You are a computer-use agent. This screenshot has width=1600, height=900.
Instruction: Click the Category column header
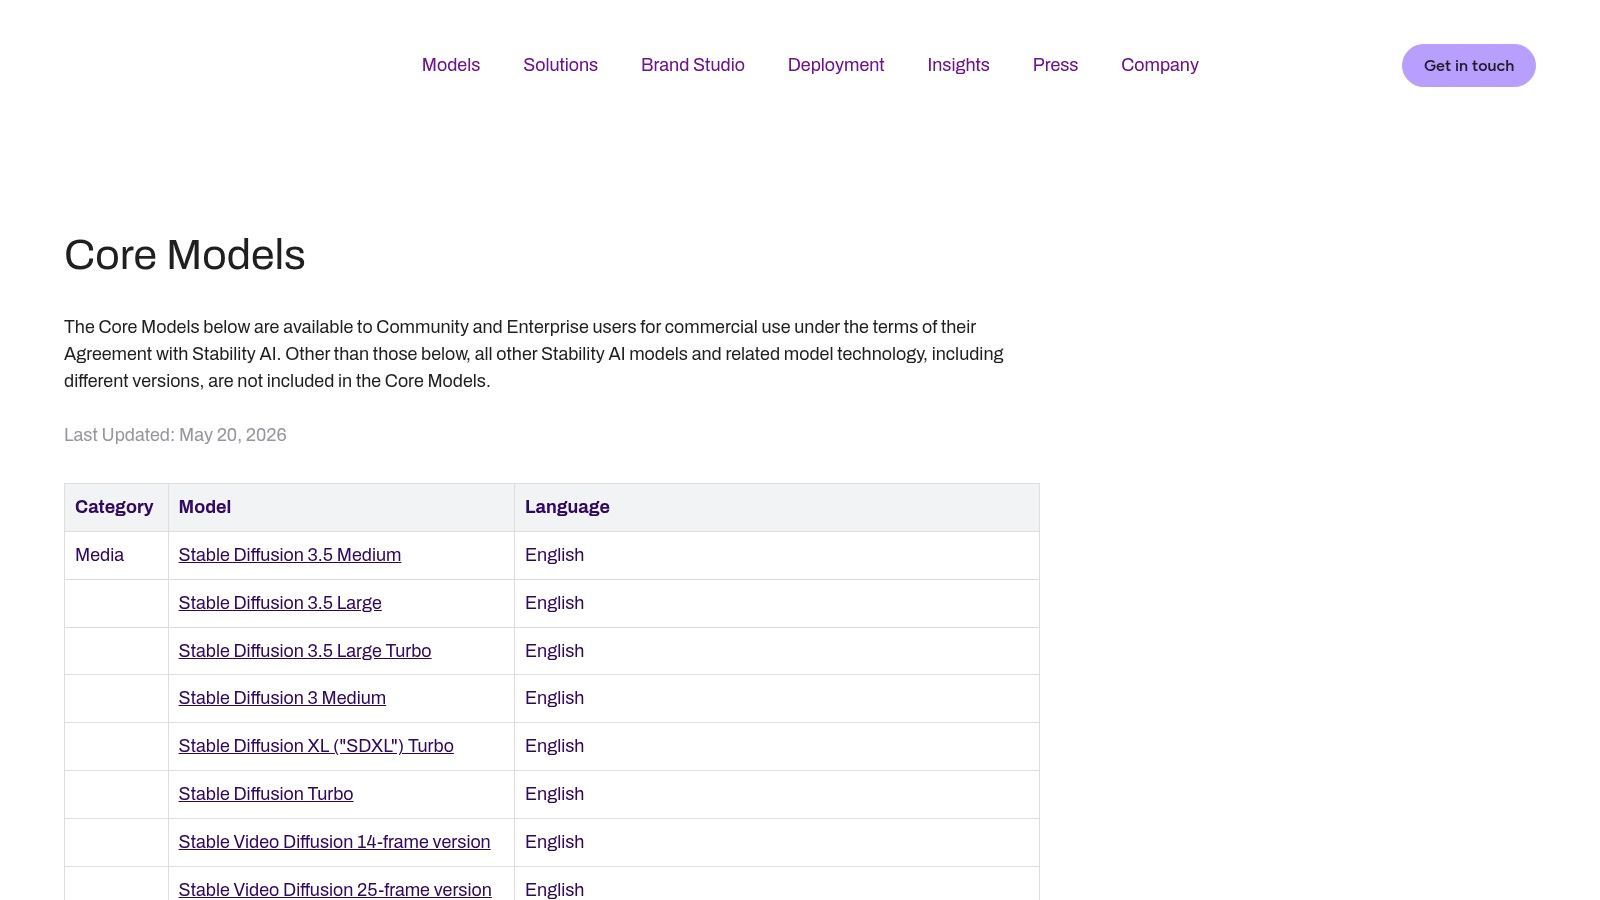[x=114, y=507]
